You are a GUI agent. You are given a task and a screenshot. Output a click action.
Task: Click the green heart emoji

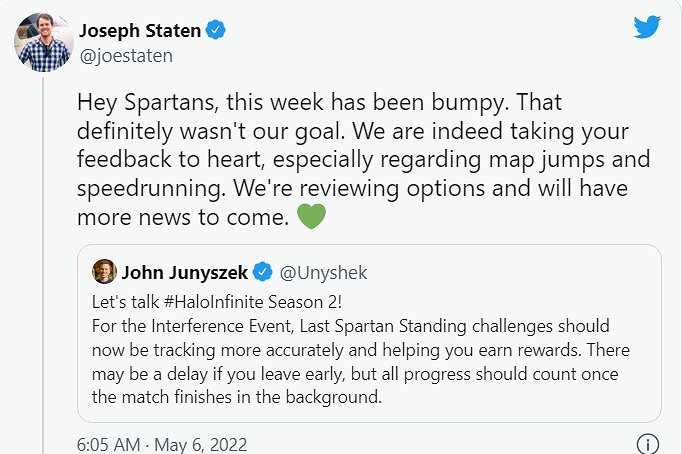[x=311, y=216]
